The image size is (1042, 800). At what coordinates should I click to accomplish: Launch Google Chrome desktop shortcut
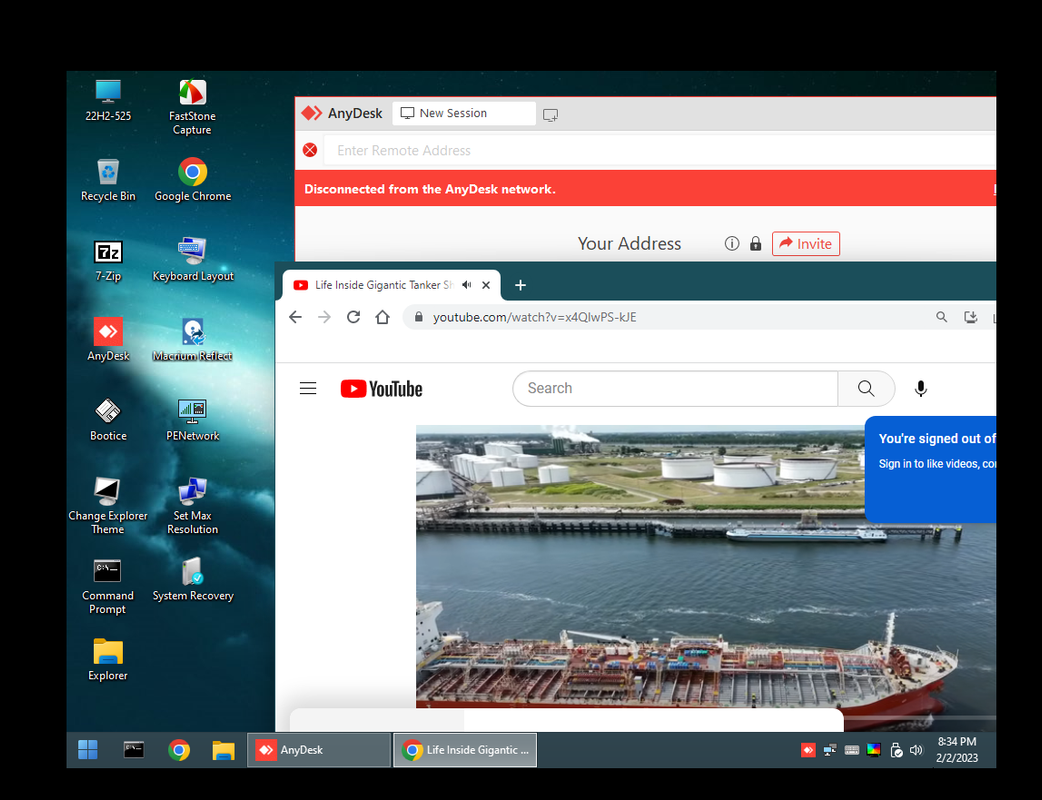click(x=193, y=180)
